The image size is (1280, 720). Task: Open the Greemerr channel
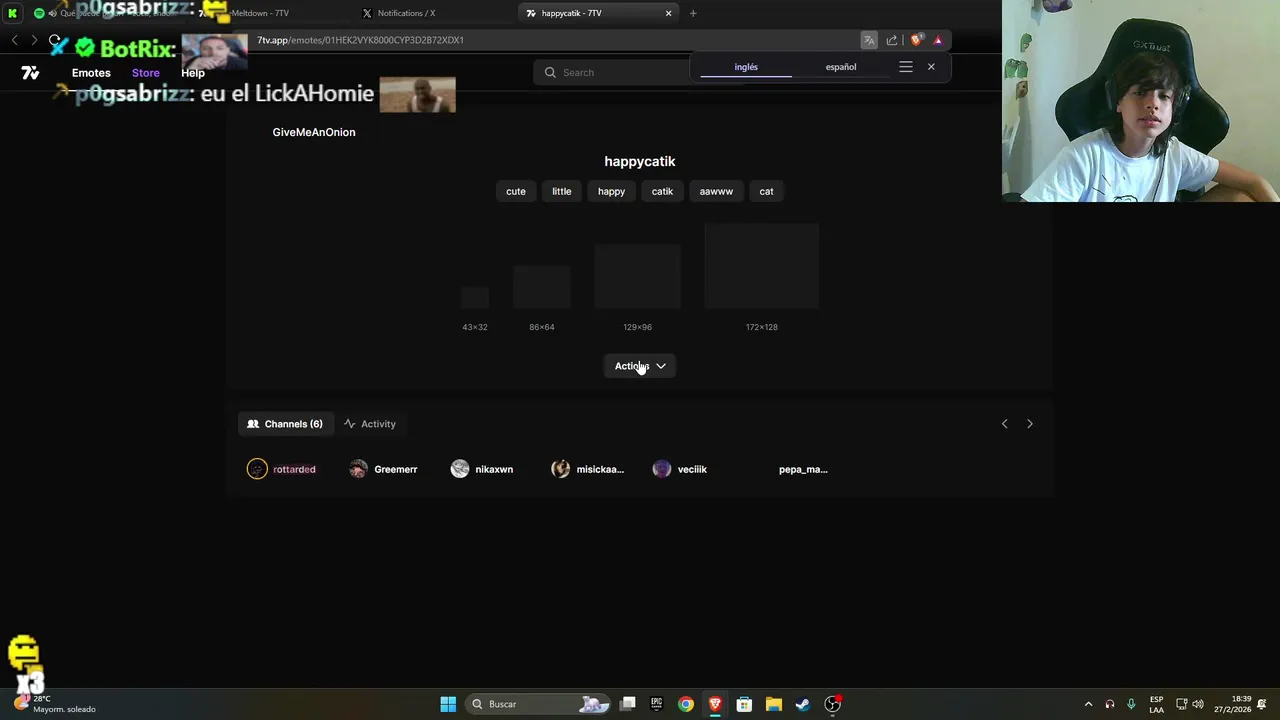pos(384,469)
